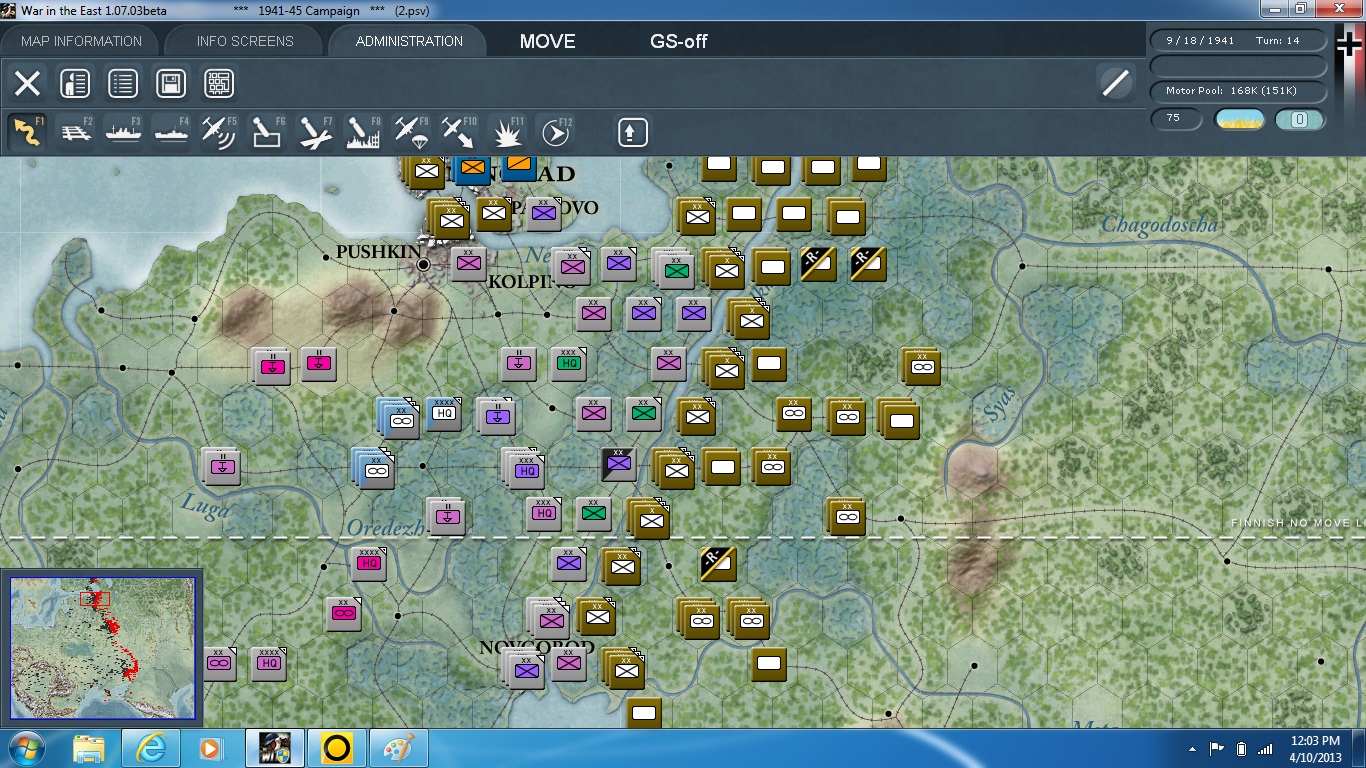
Task: Open the INFO SCREENS tab
Action: click(x=245, y=41)
